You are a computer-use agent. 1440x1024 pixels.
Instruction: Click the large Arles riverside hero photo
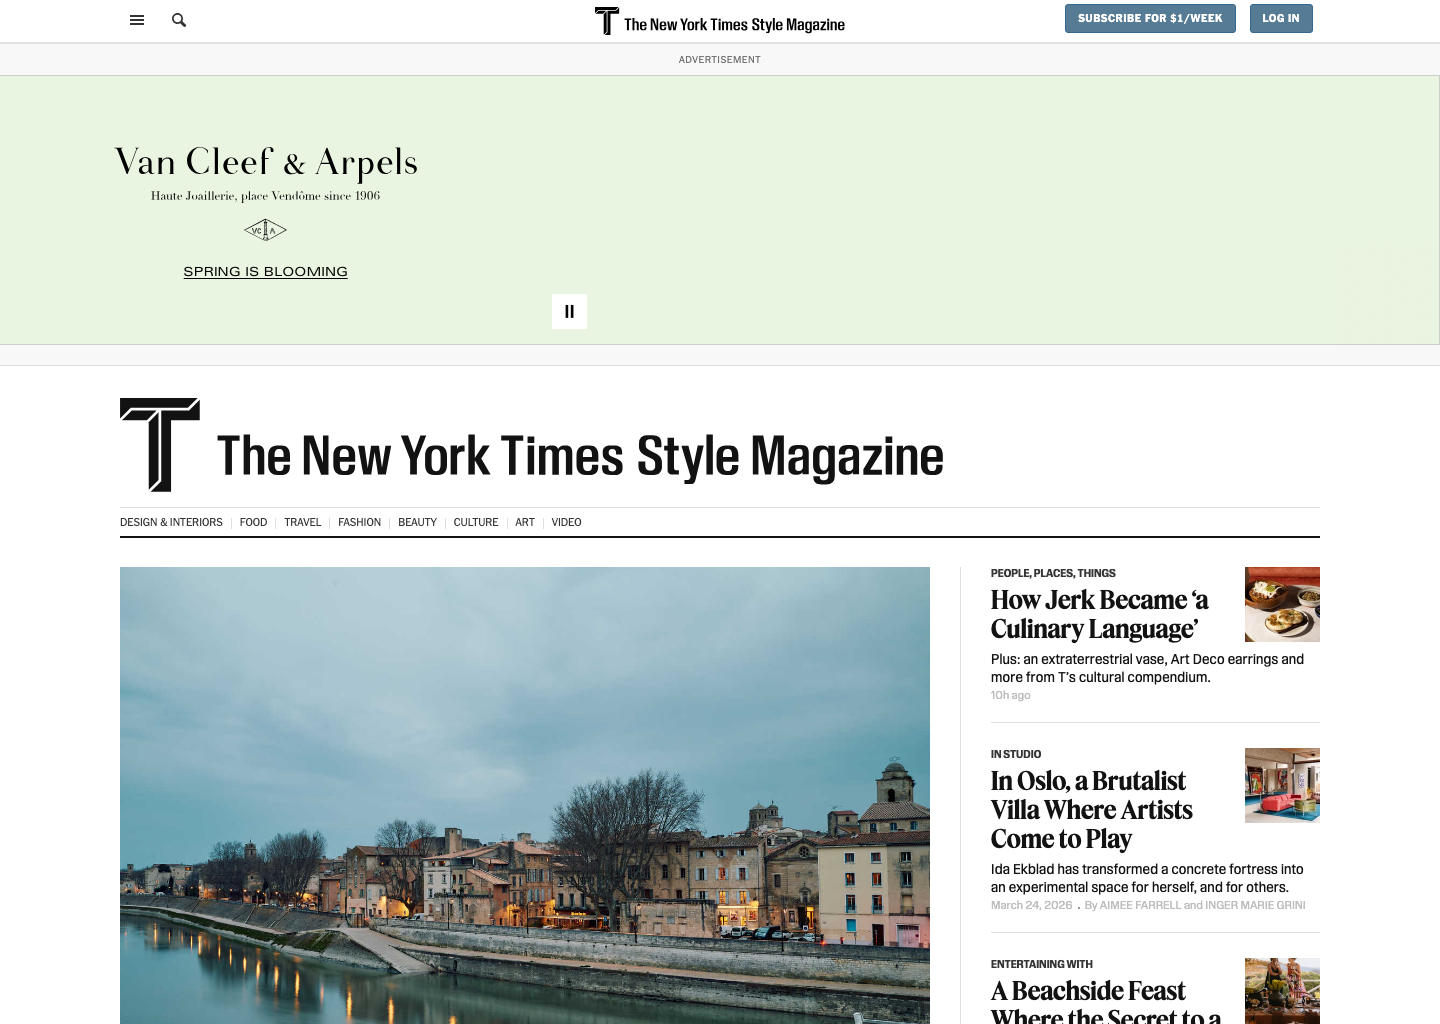click(524, 796)
